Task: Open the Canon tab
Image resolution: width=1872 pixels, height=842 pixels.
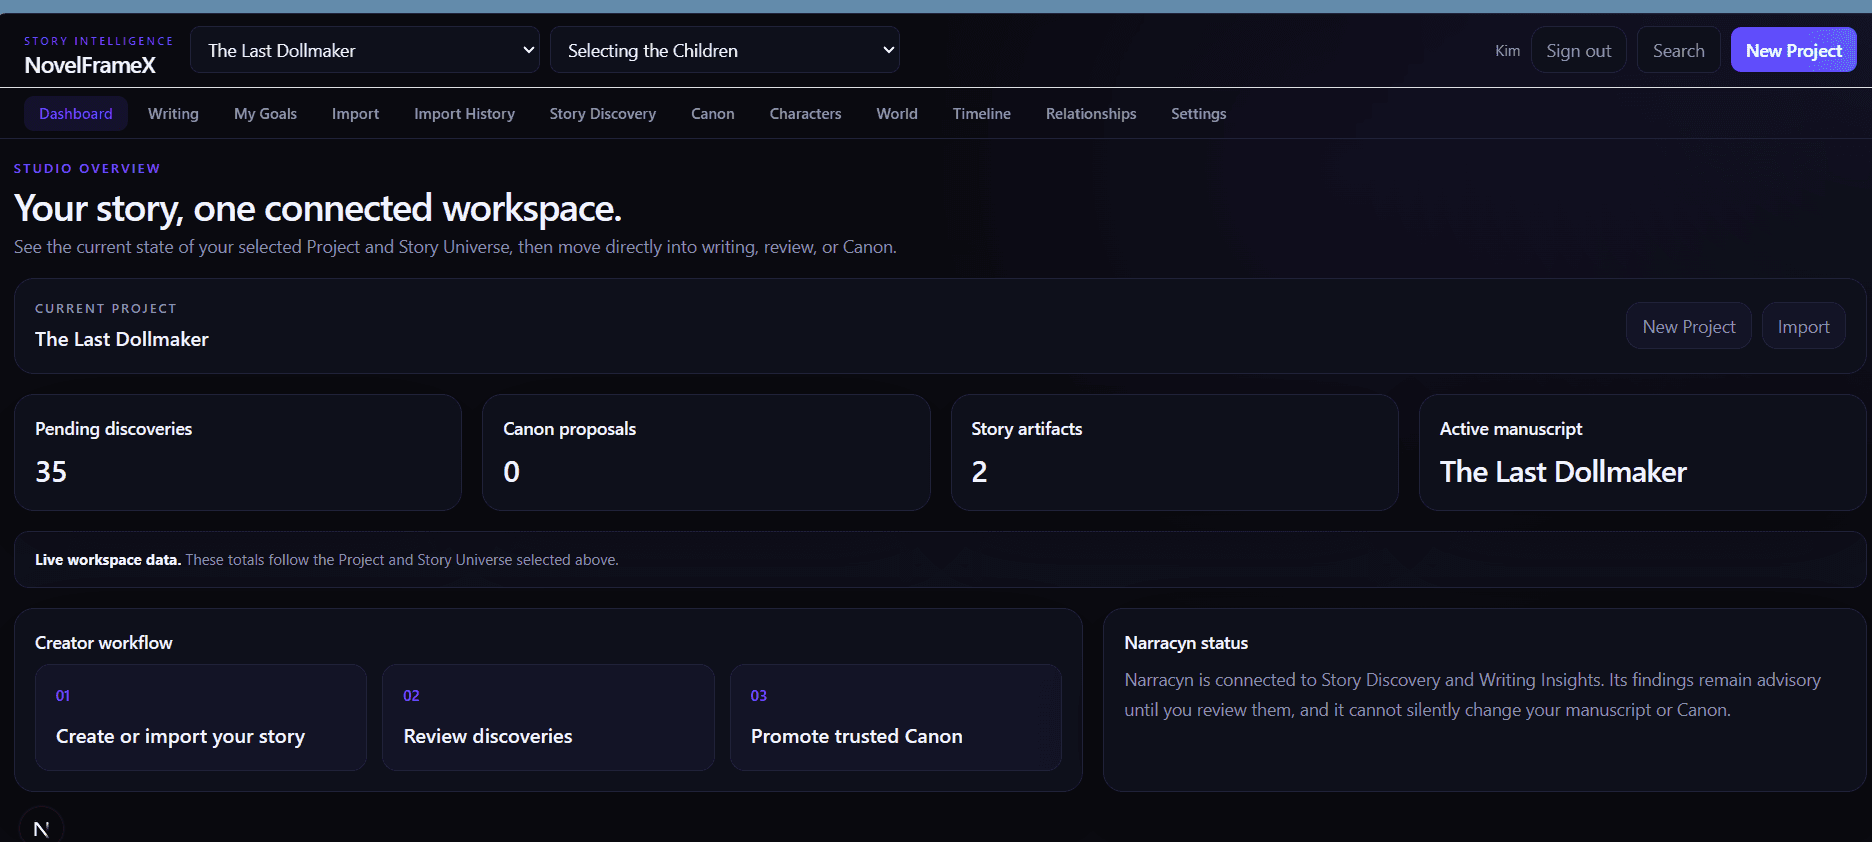Action: (712, 114)
